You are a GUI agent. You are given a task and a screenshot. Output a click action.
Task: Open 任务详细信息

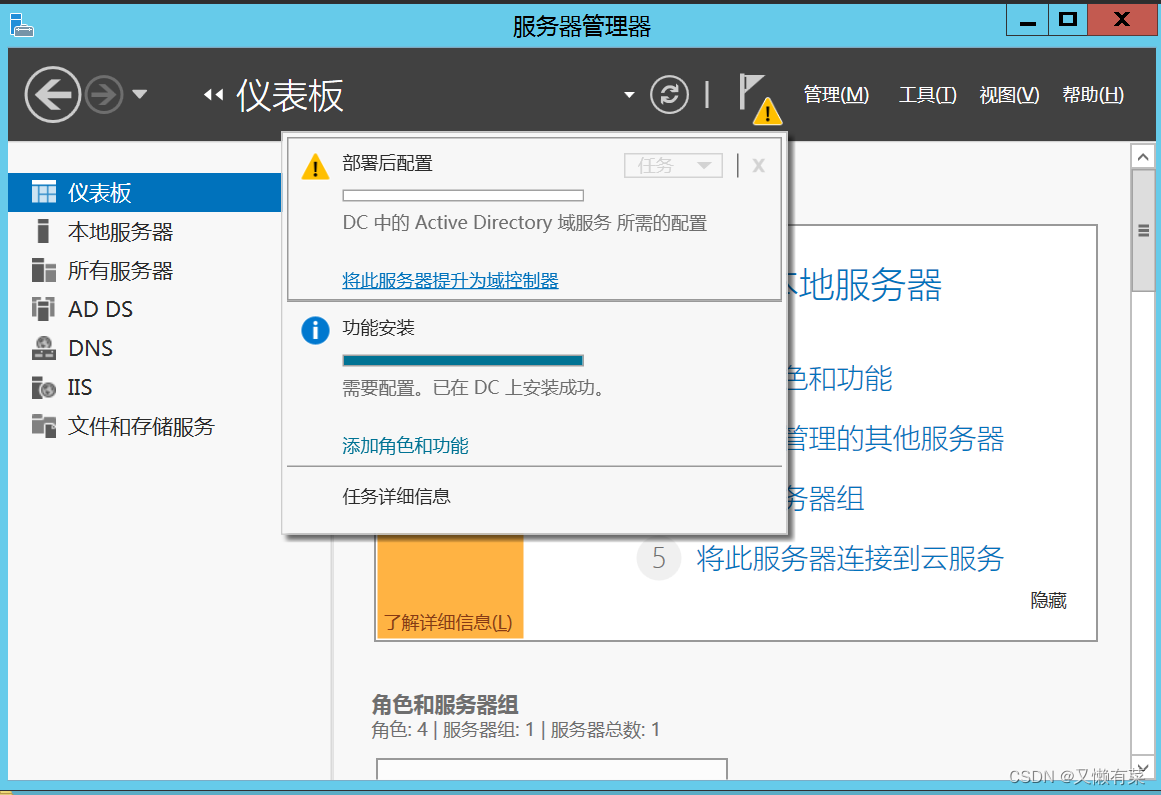(x=396, y=496)
